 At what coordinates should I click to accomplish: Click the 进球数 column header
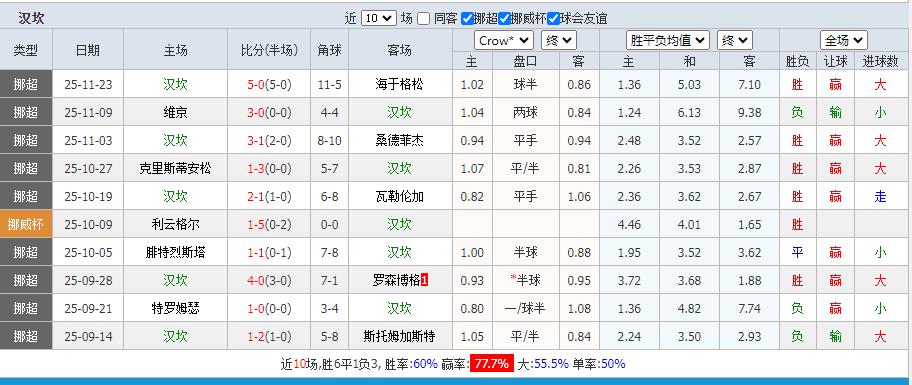click(881, 61)
